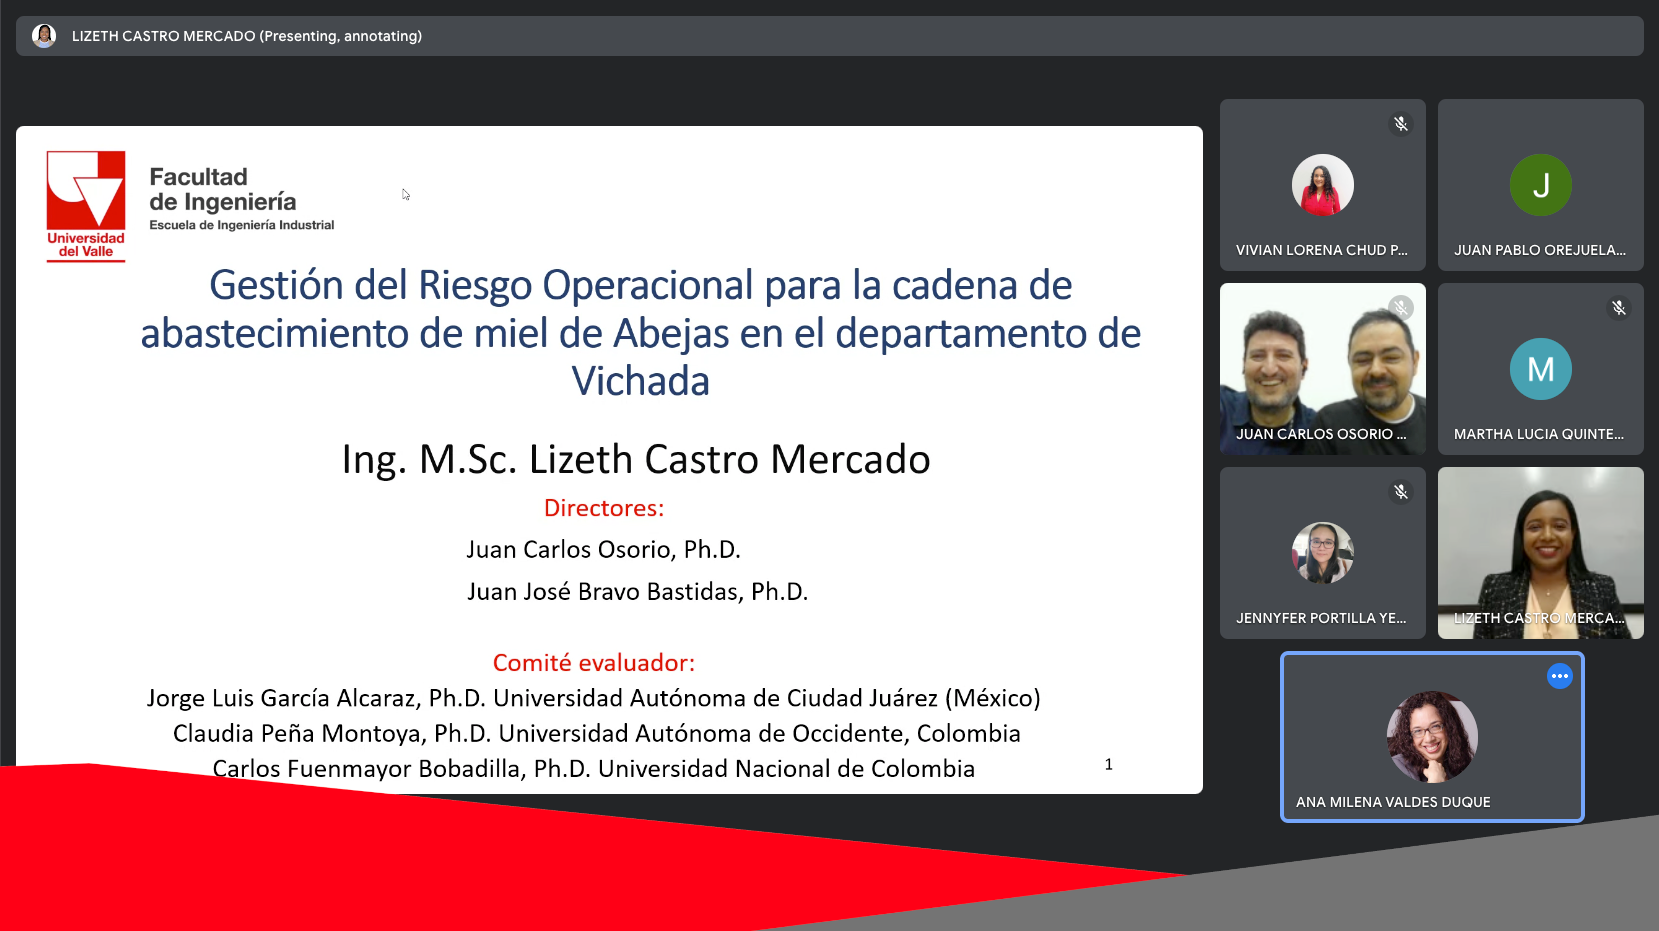
Task: Click the green J avatar of Juan Pablo
Action: [1540, 185]
